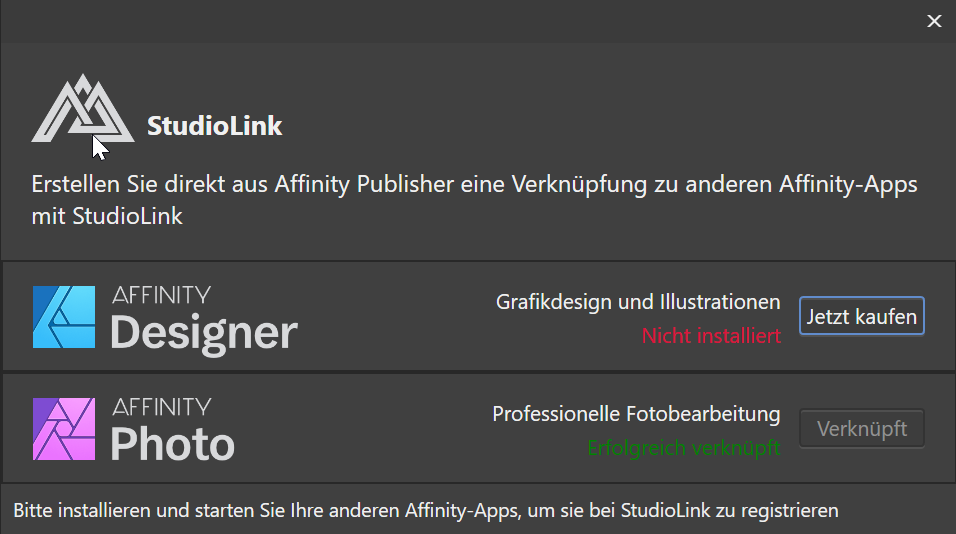Click the Jetzt kaufen button for Designer
This screenshot has width=956, height=534.
(x=861, y=316)
